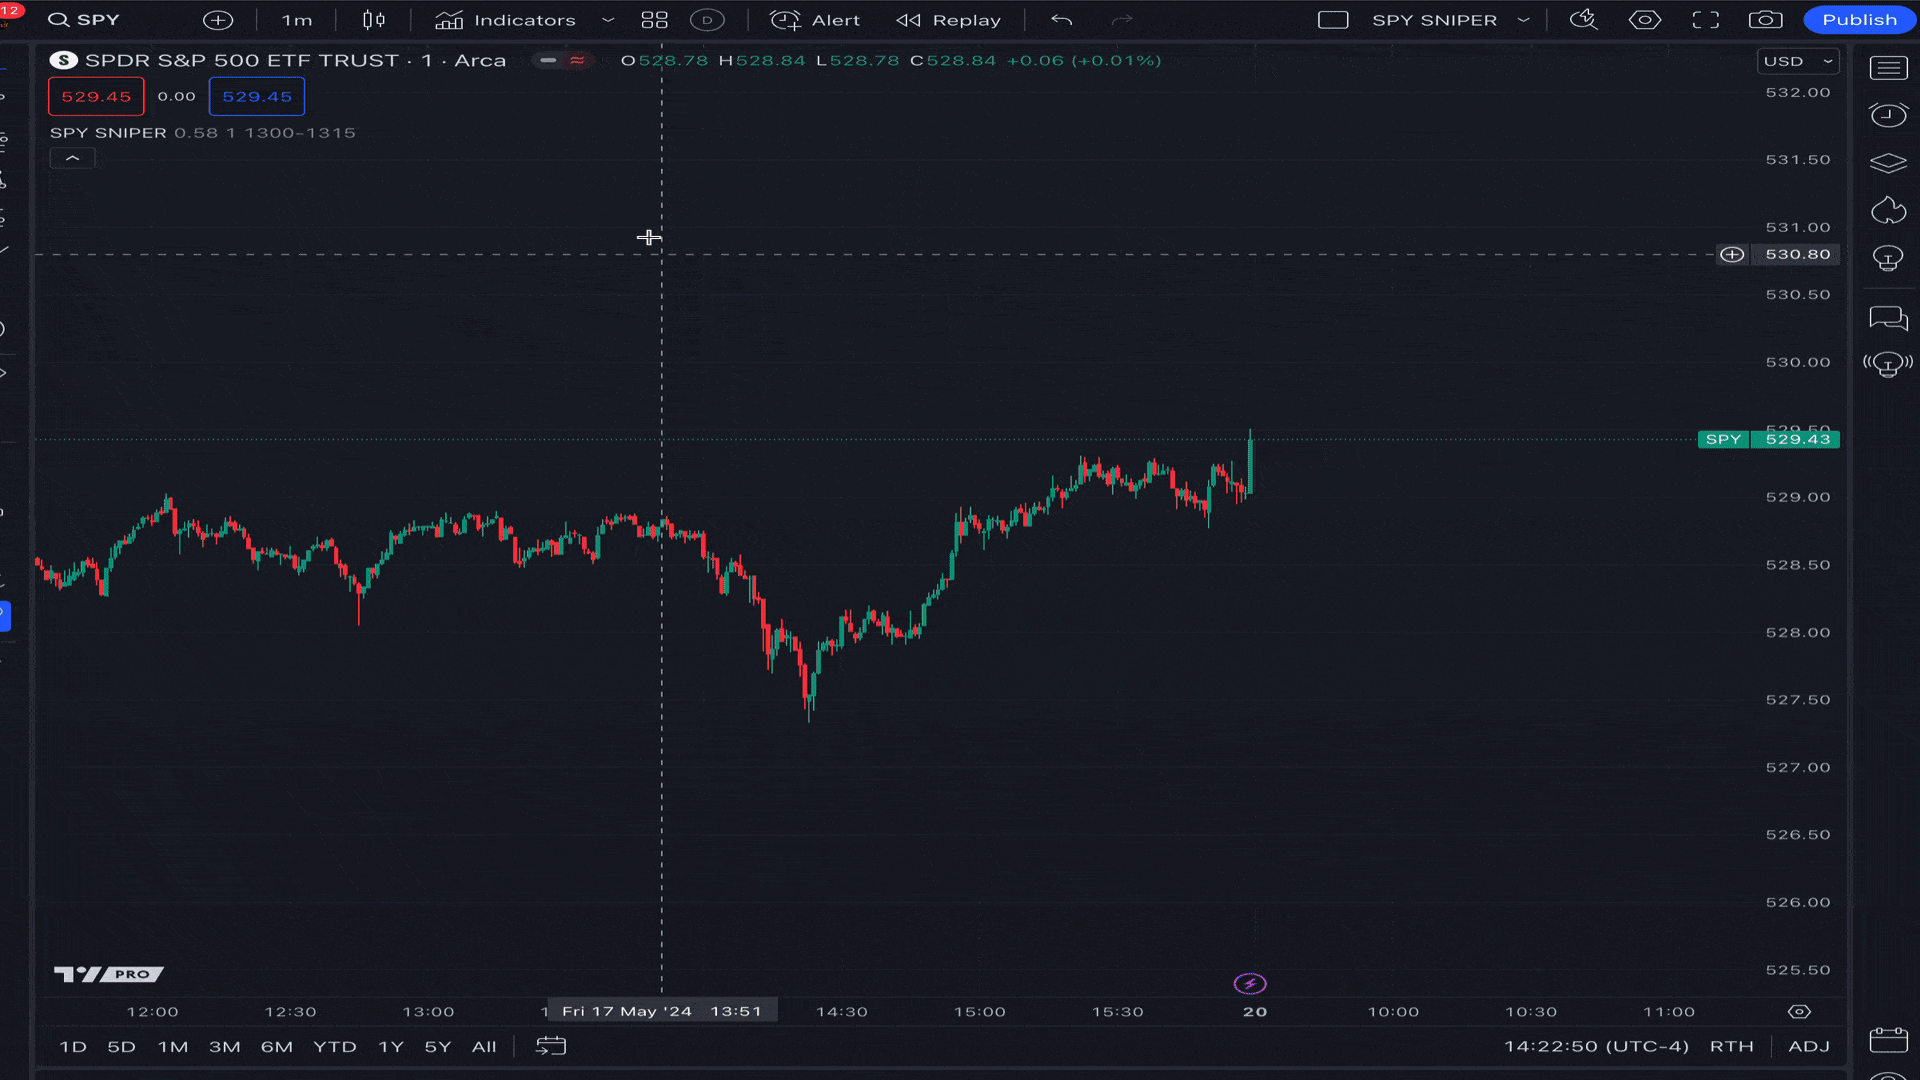This screenshot has width=1920, height=1080.
Task: Open layout setup rectangle icon
Action: 1333,20
